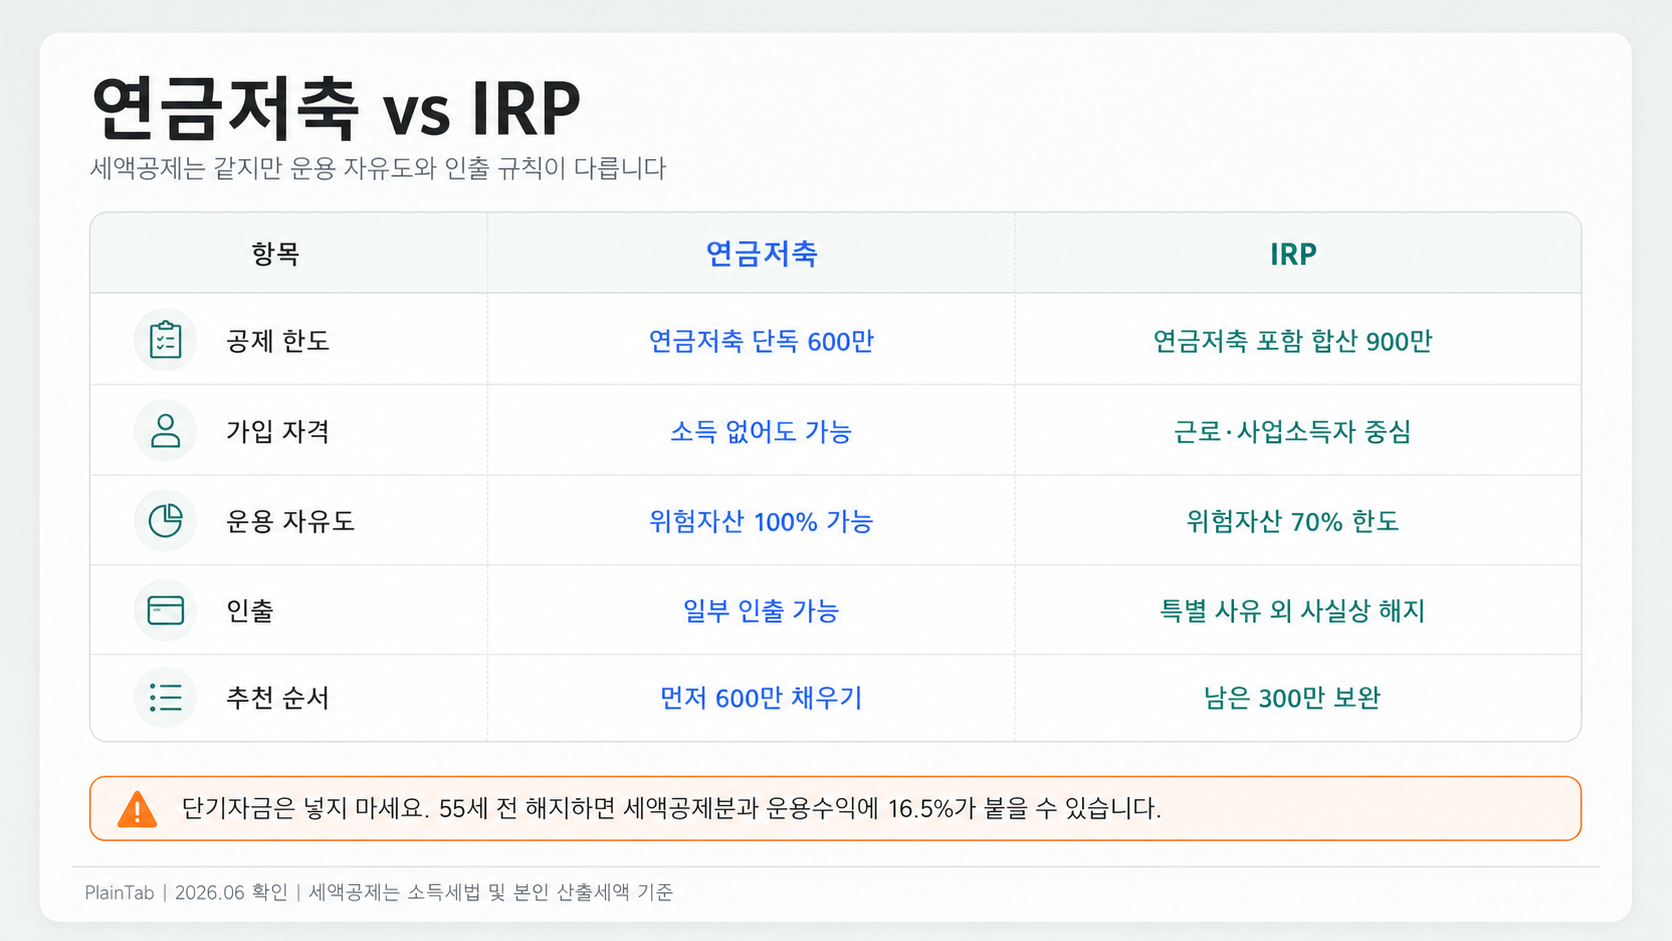This screenshot has width=1672, height=941.
Task: Select the 추천 순서 row label
Action: [278, 697]
